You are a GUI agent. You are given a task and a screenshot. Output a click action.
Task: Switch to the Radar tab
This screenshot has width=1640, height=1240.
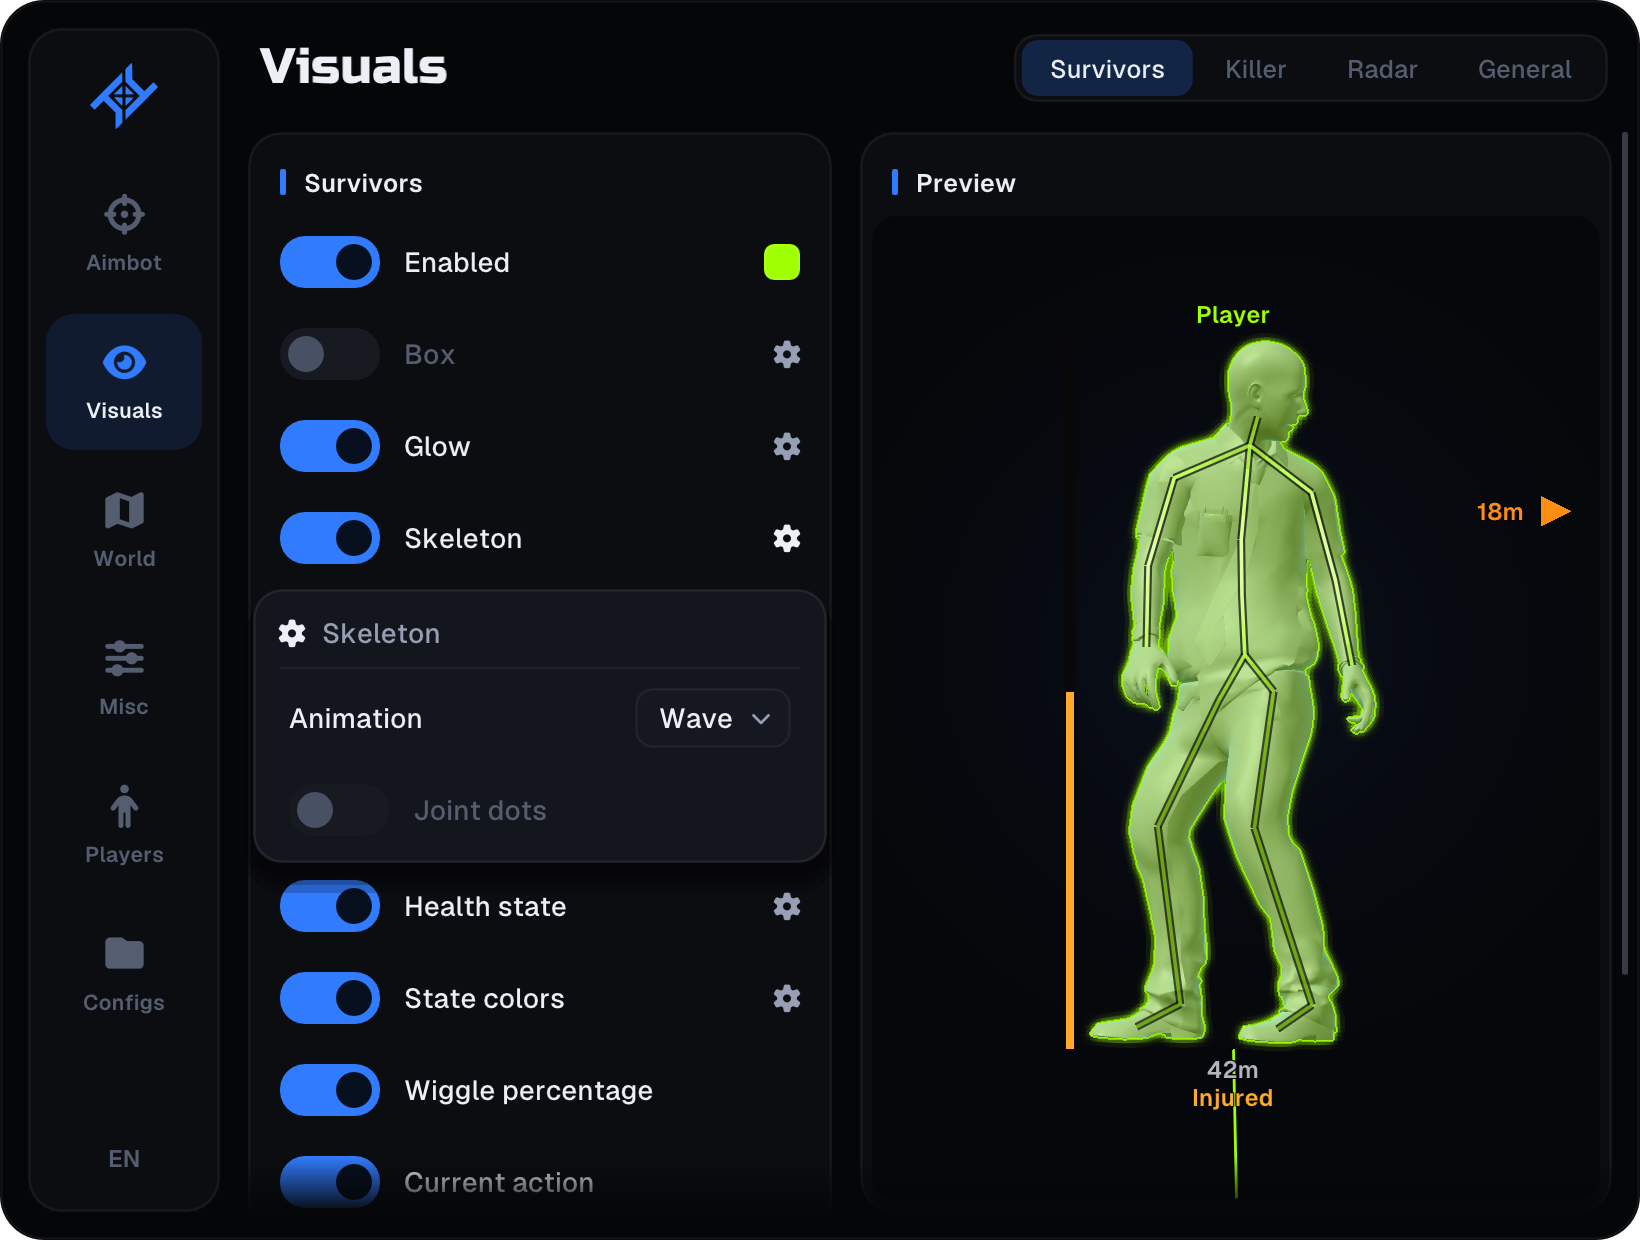tap(1382, 69)
